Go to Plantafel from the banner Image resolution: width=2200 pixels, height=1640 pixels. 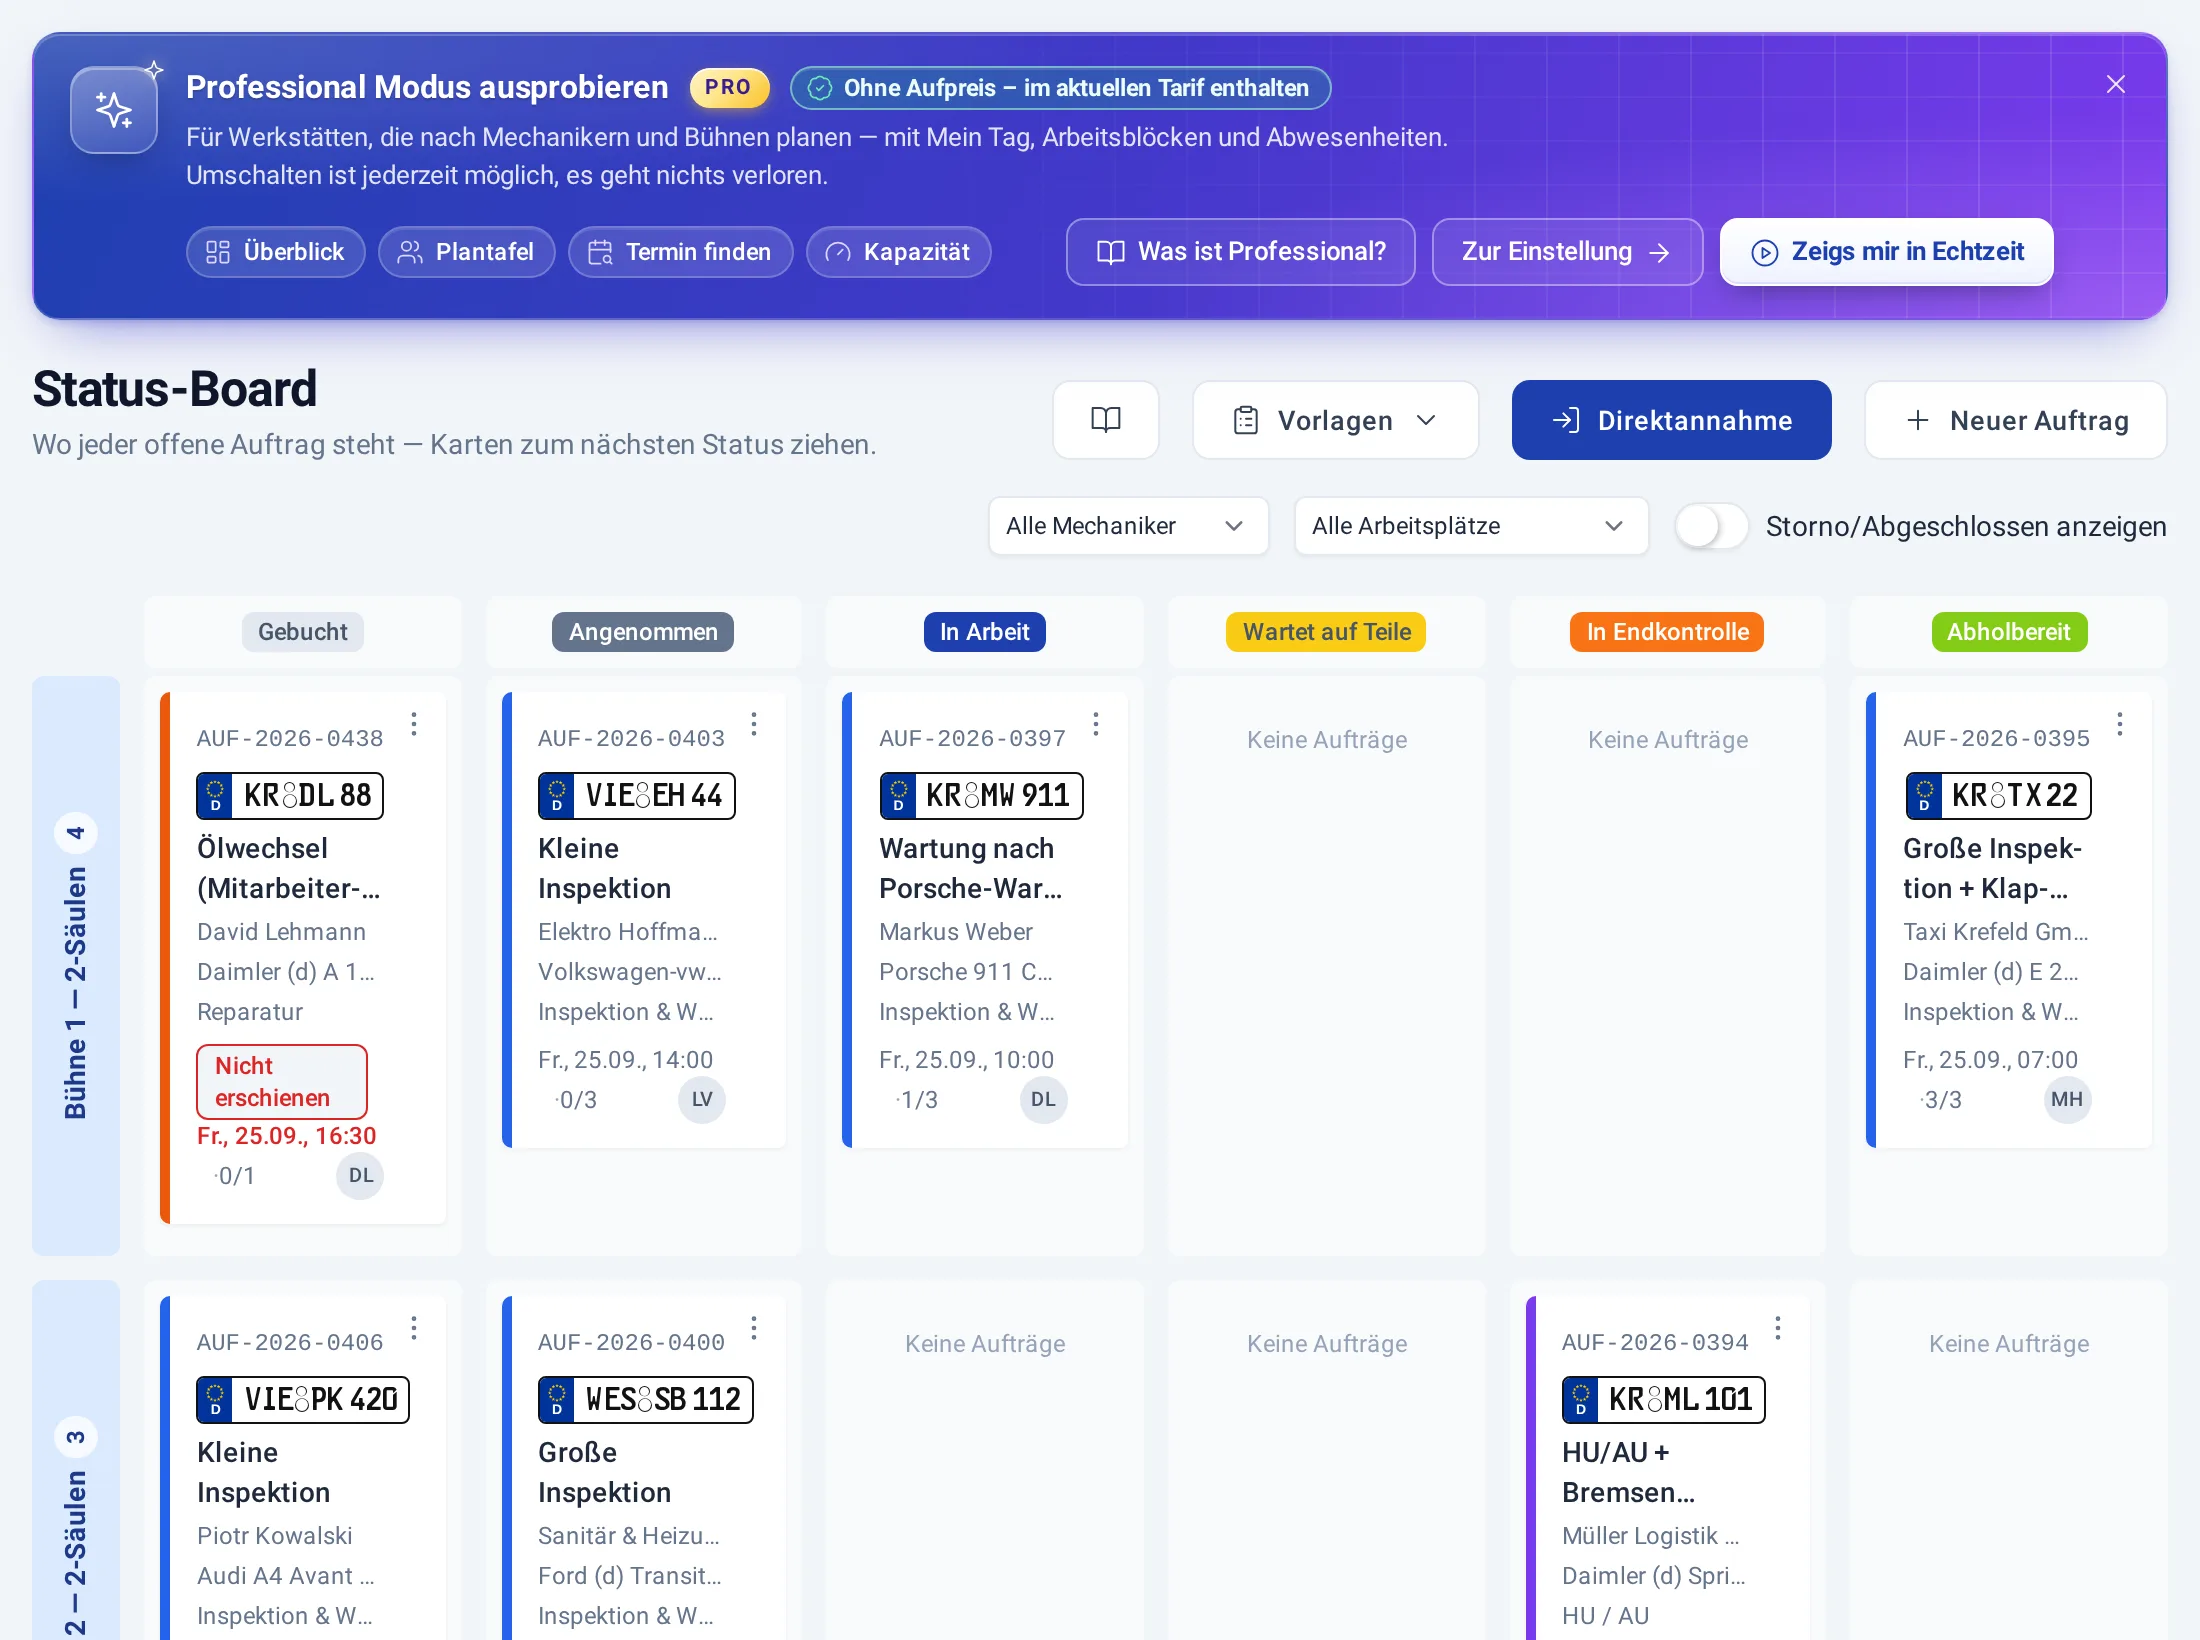pos(466,252)
